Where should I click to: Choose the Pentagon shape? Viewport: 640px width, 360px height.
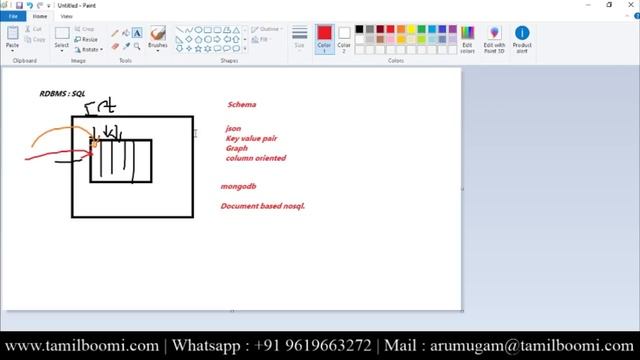[198, 40]
